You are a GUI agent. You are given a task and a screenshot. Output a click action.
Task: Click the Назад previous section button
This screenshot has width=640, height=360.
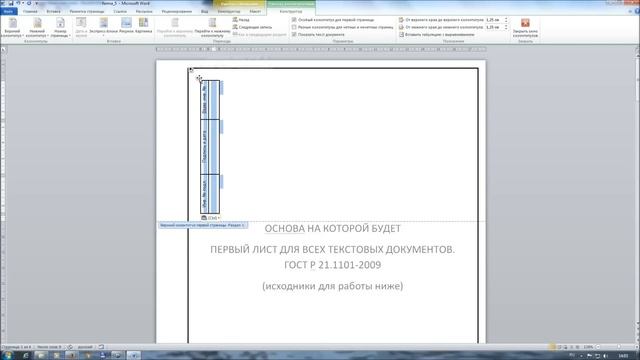pyautogui.click(x=241, y=20)
